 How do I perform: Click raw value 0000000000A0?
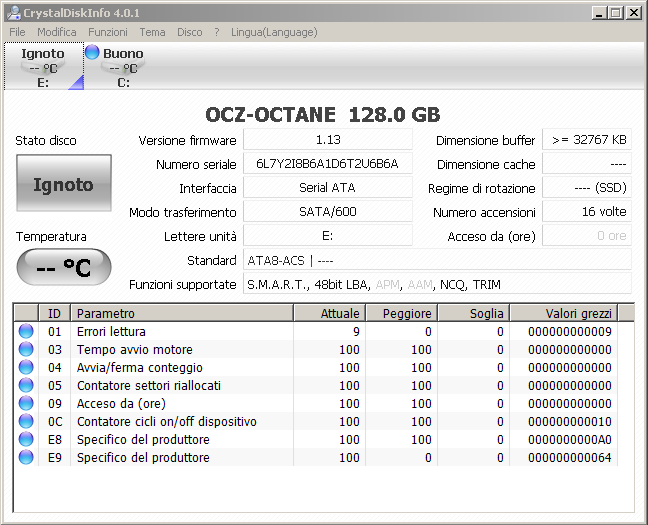[569, 439]
